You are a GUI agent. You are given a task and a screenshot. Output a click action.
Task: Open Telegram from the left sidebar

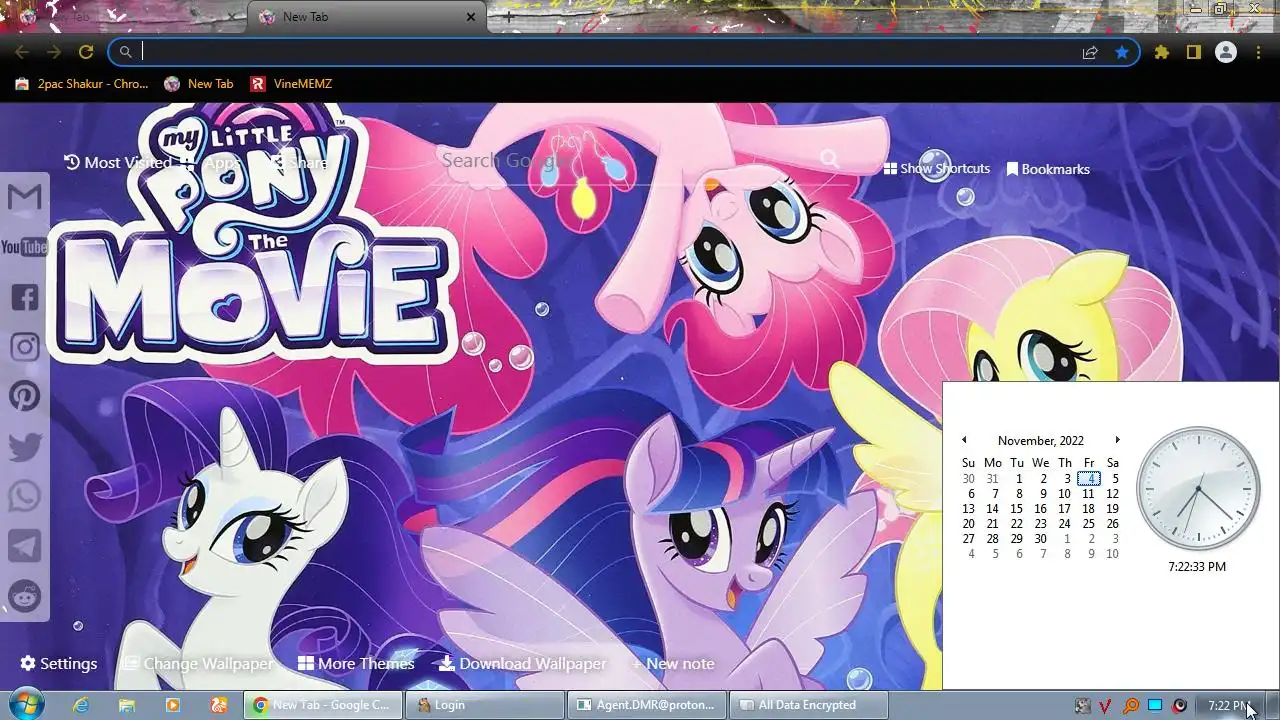[24, 546]
